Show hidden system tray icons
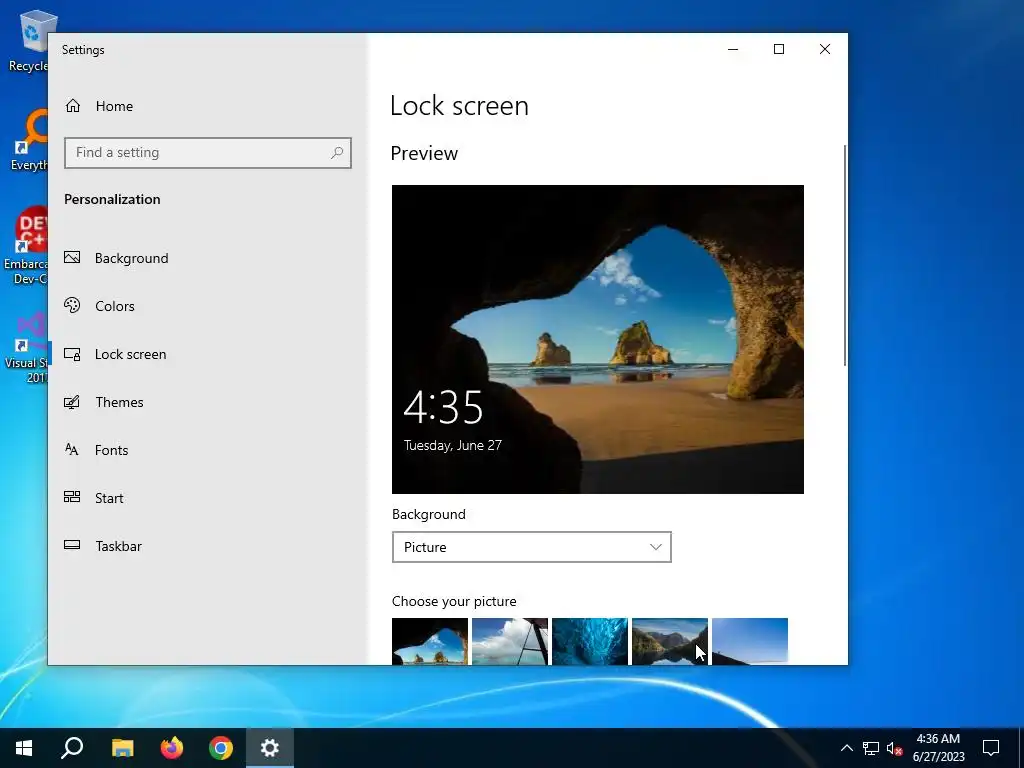 tap(846, 748)
